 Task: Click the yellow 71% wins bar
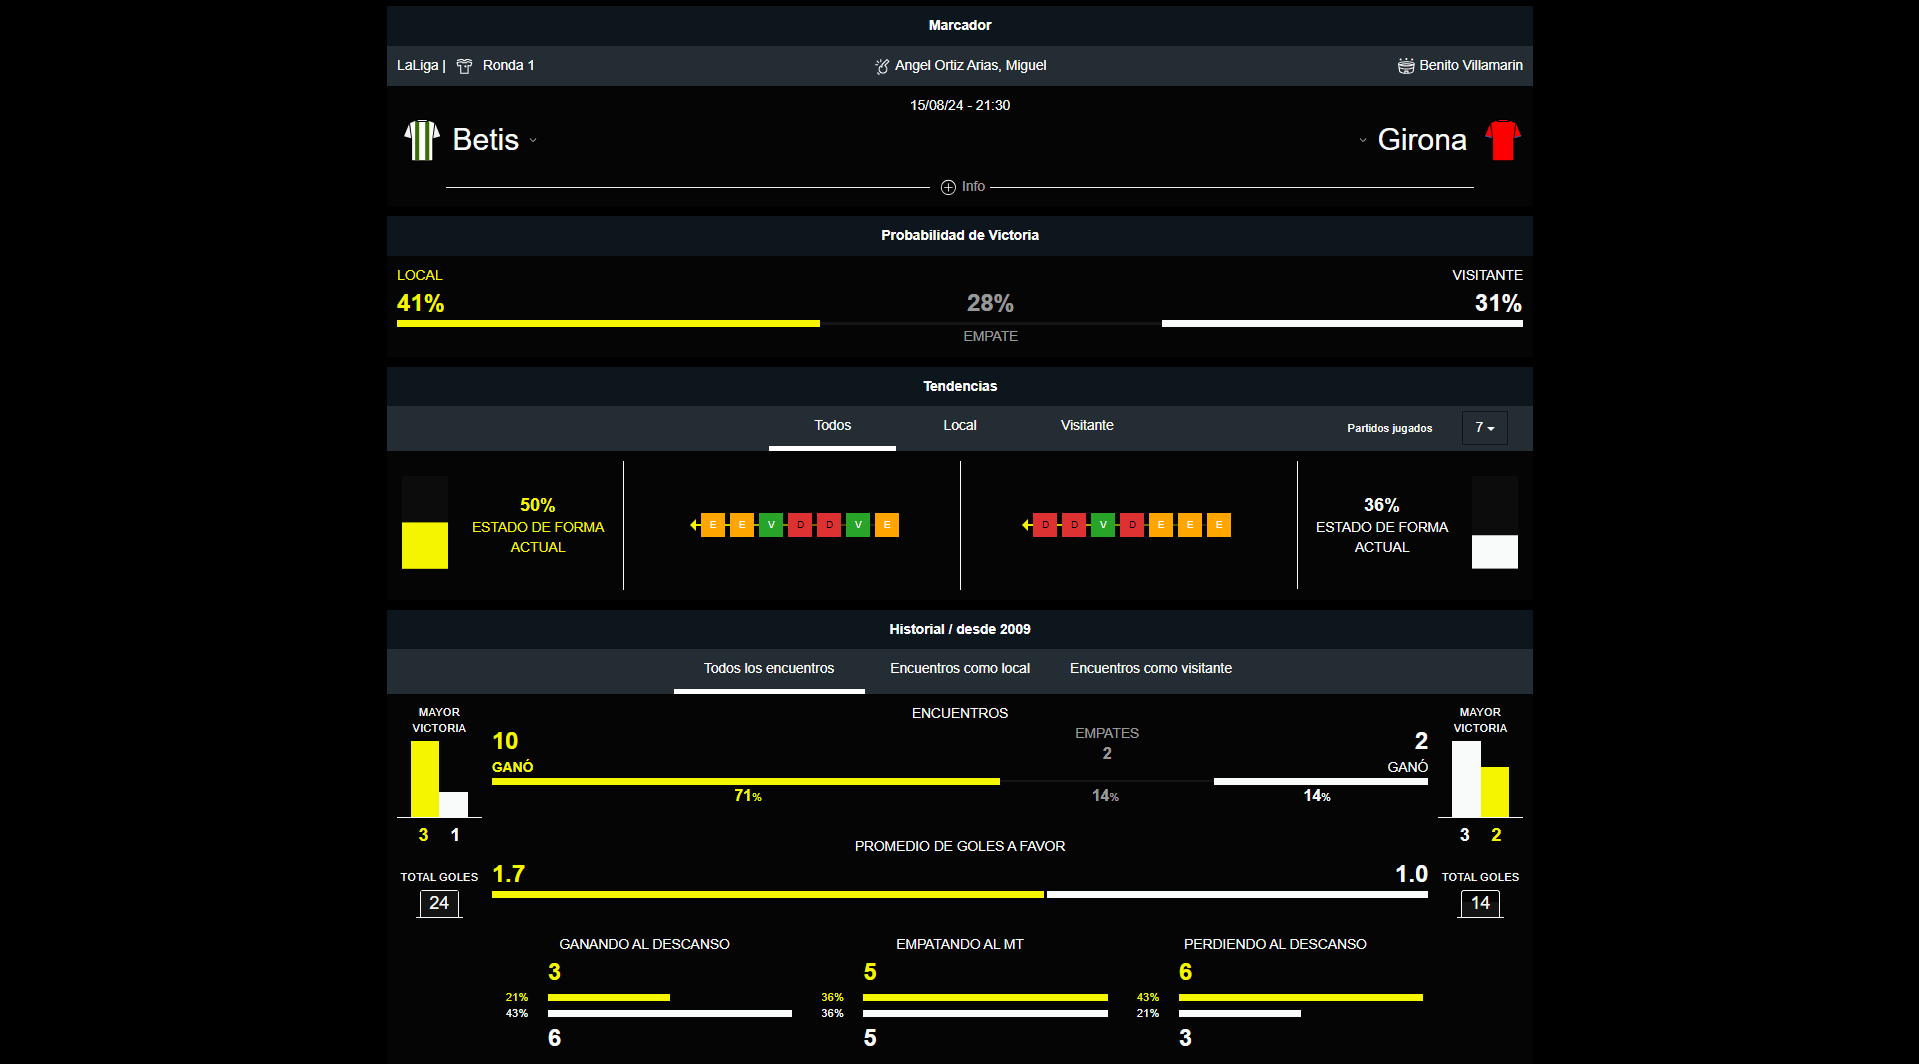(746, 782)
